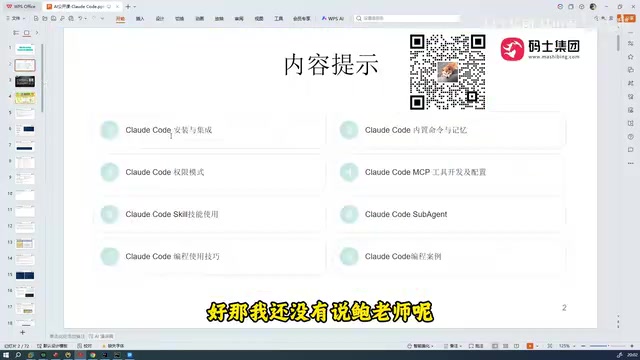The image size is (640, 360).
Task: Expand slideshow options dropdown arrow
Action: (x=537, y=346)
